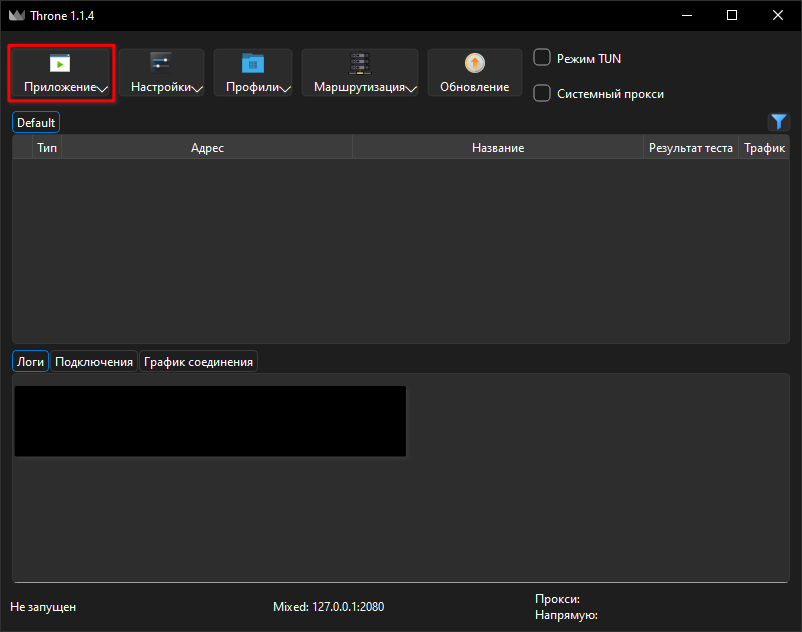Expand the Маршрутизация dropdown chevron

[x=411, y=89]
